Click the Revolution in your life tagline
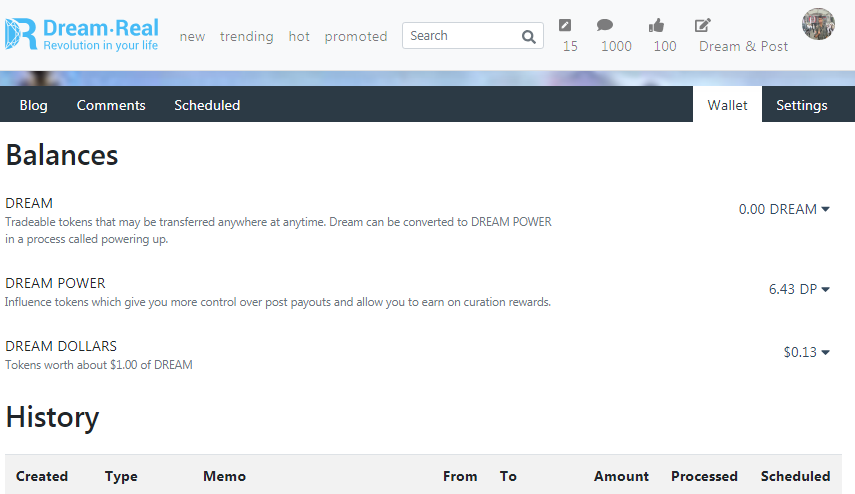Image resolution: width=855 pixels, height=494 pixels. pyautogui.click(x=101, y=45)
